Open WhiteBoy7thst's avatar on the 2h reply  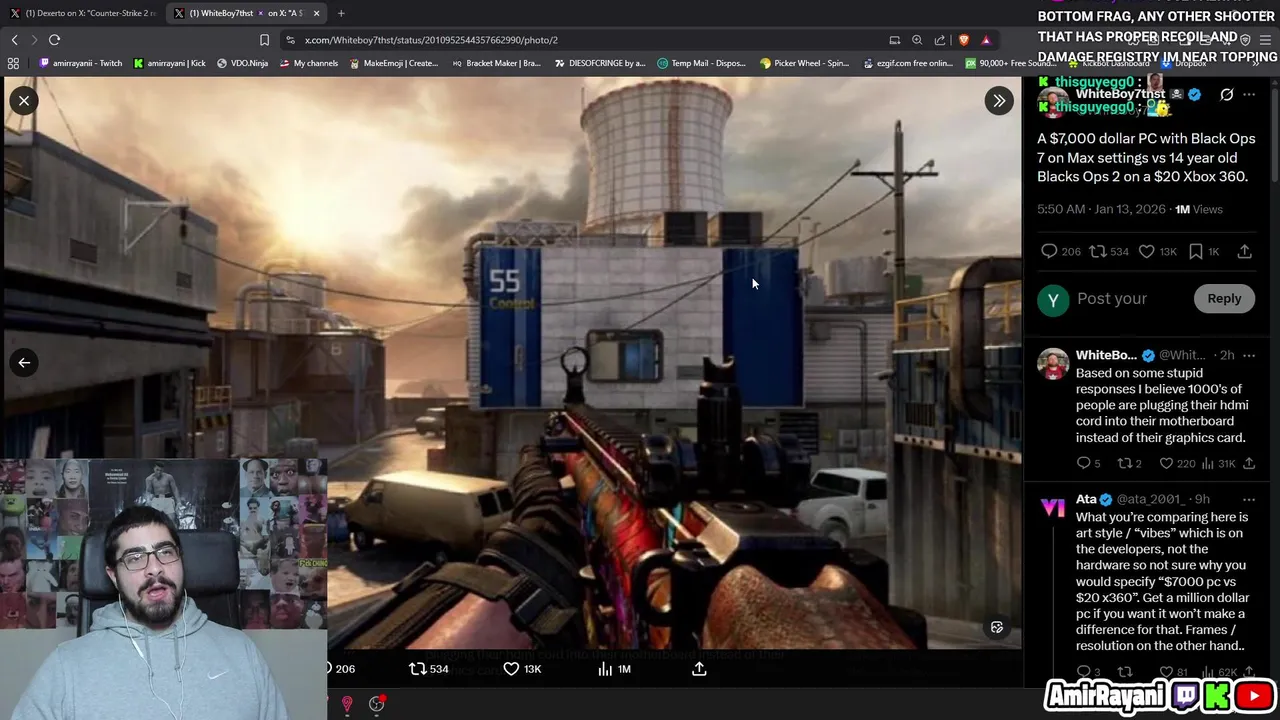[1053, 364]
